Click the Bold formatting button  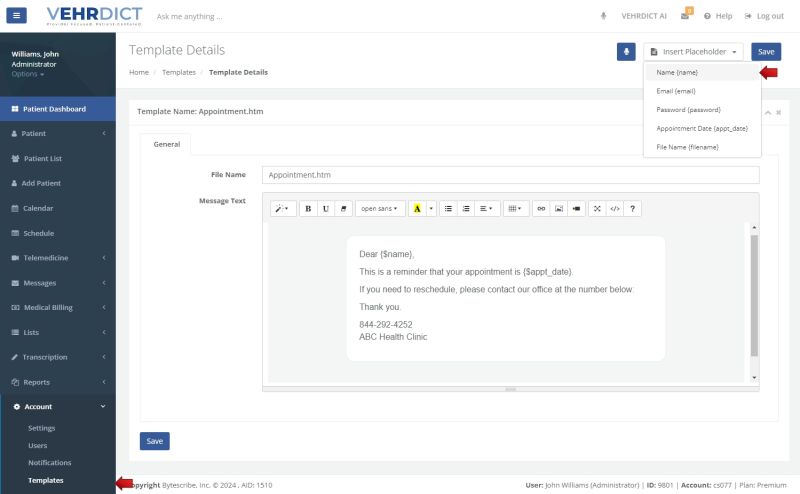tap(308, 209)
